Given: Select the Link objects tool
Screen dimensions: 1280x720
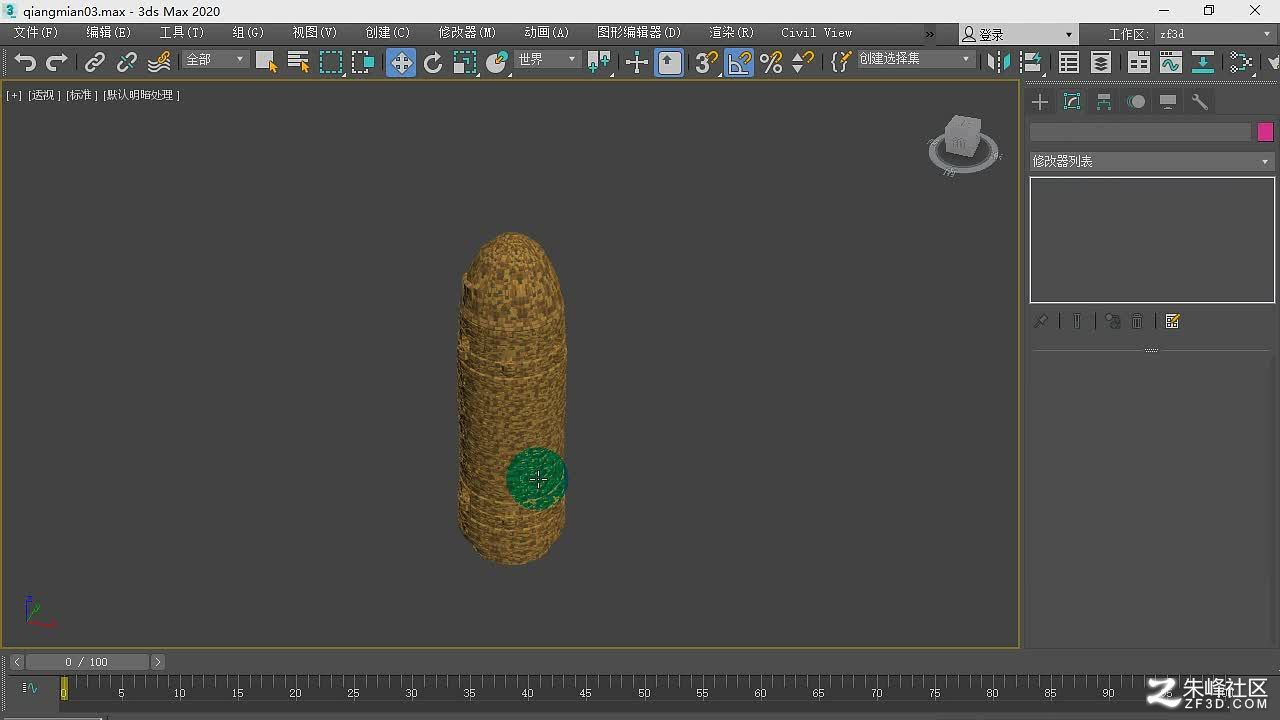Looking at the screenshot, I should tap(95, 62).
